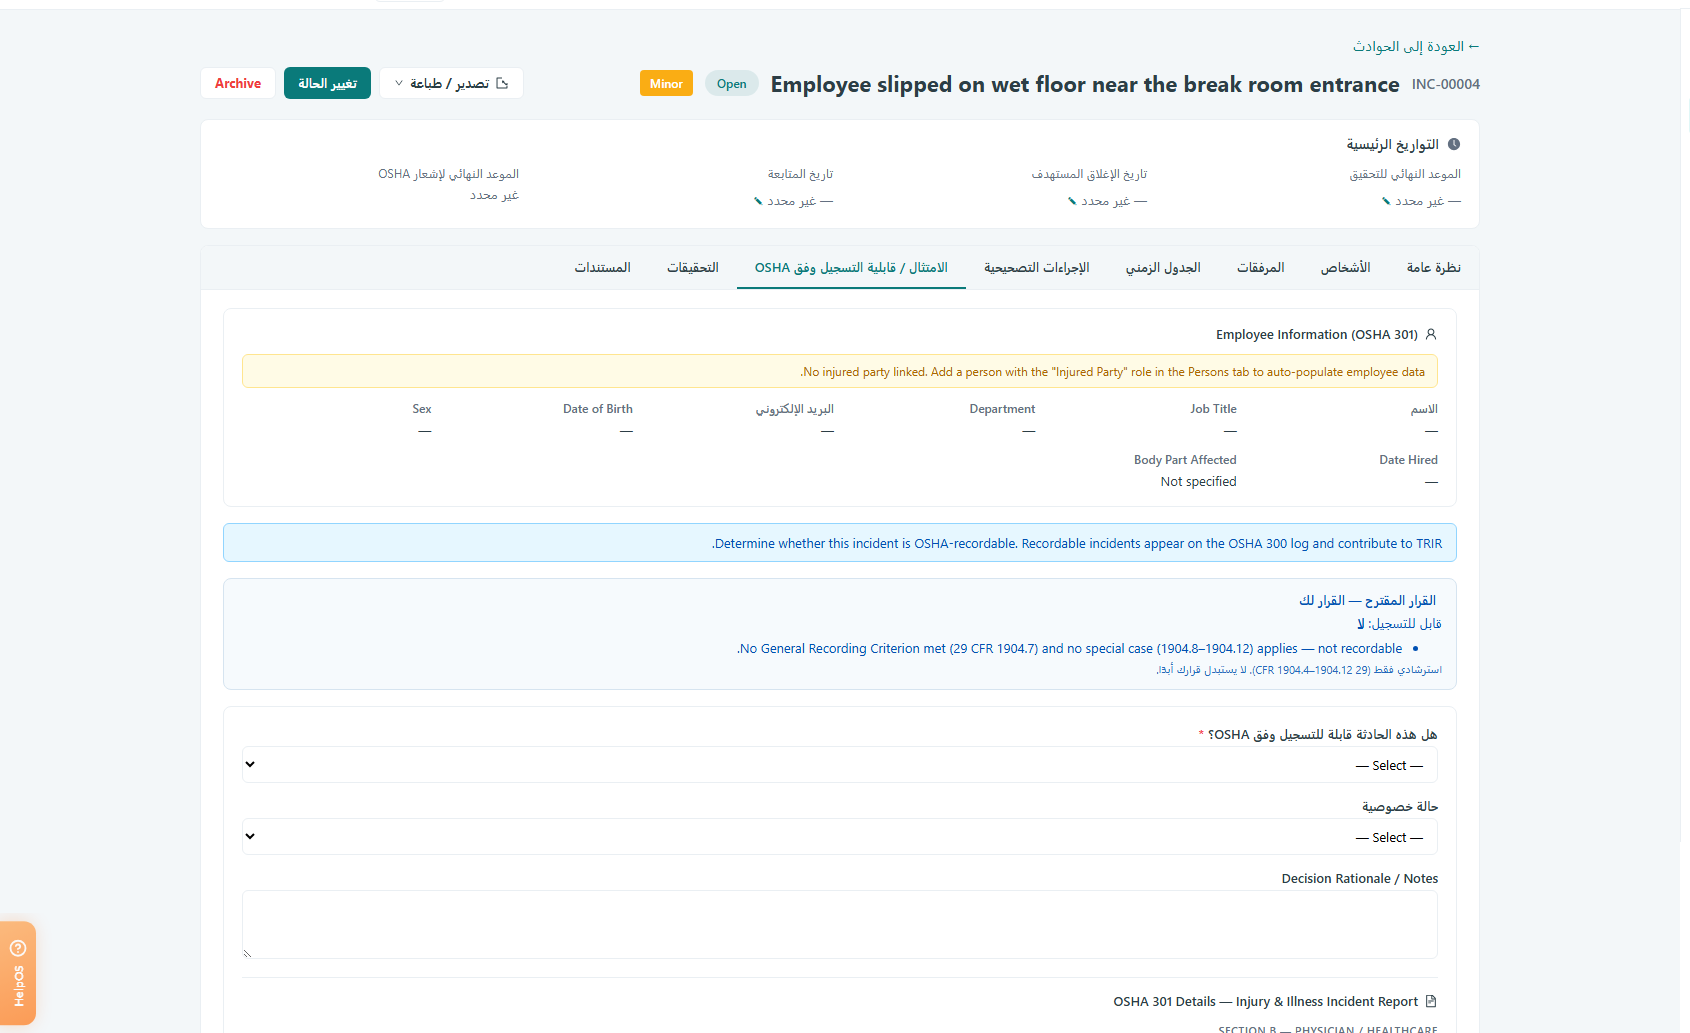Click the Open status badge
This screenshot has height=1033, width=1690.
click(x=732, y=83)
